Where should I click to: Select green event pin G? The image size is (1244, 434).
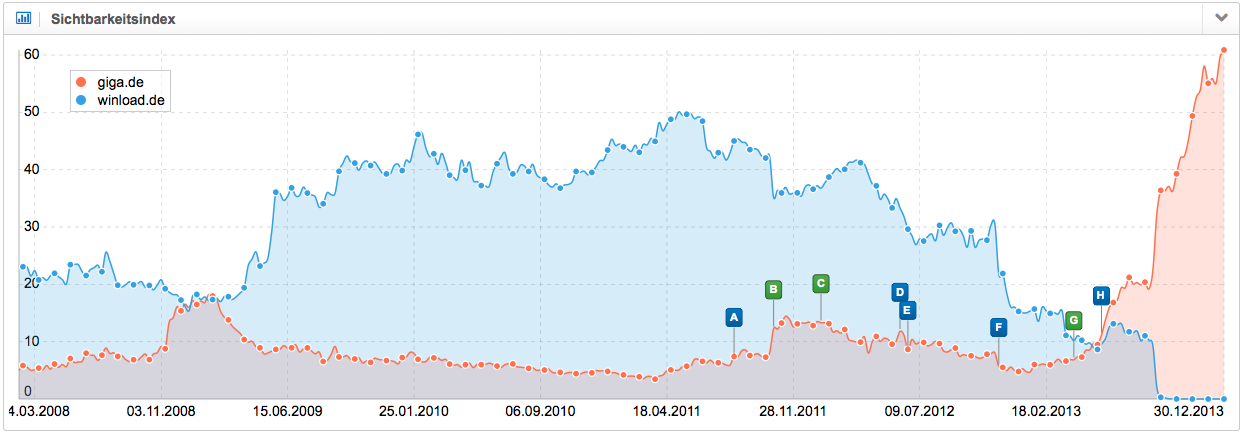pyautogui.click(x=1074, y=320)
